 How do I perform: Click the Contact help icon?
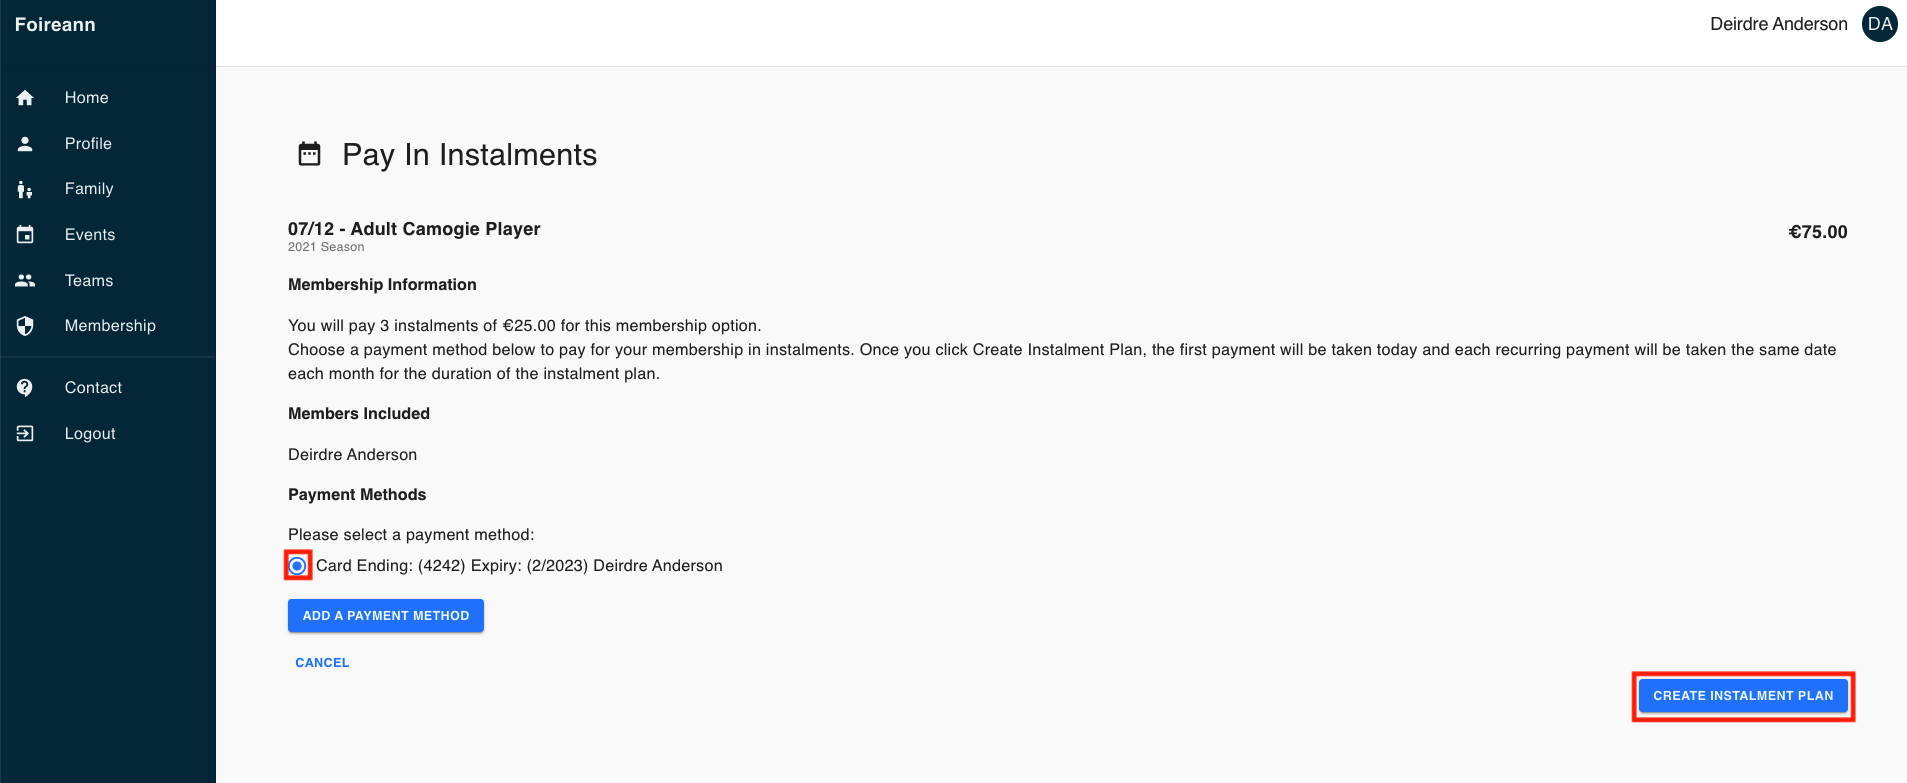25,388
